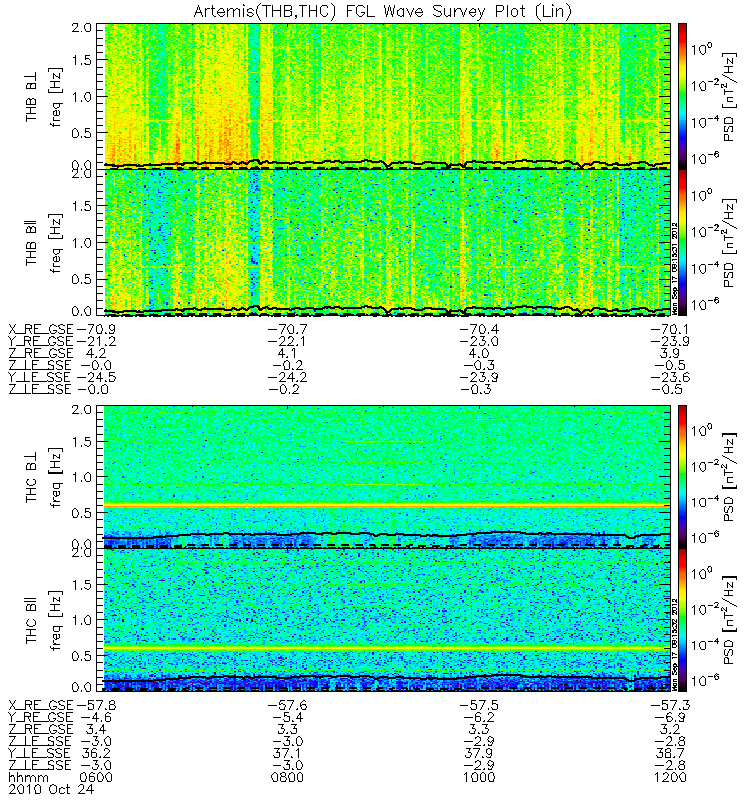Click the THC Y_LE_SSE value '36.2'

click(96, 753)
